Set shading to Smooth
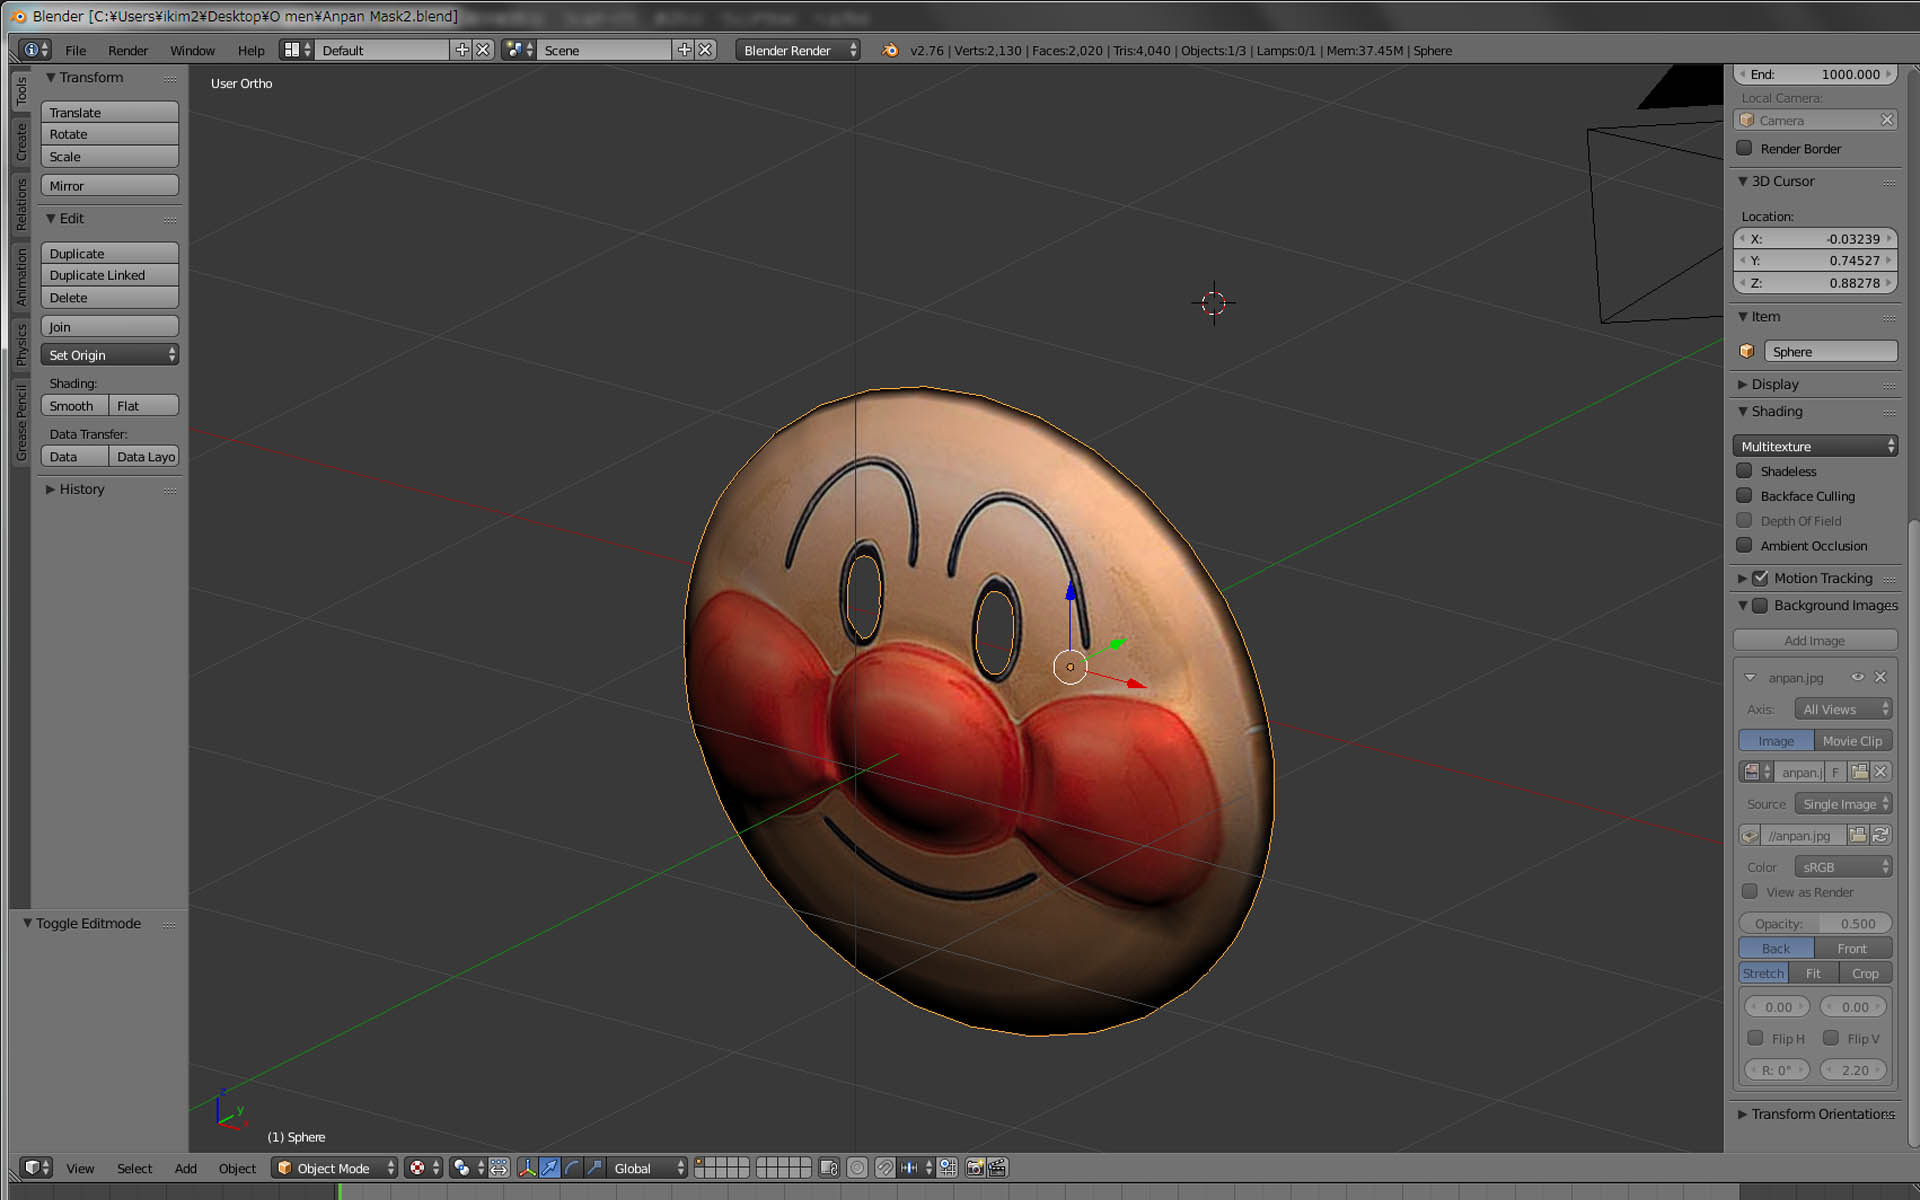Viewport: 1920px width, 1200px height. point(74,406)
